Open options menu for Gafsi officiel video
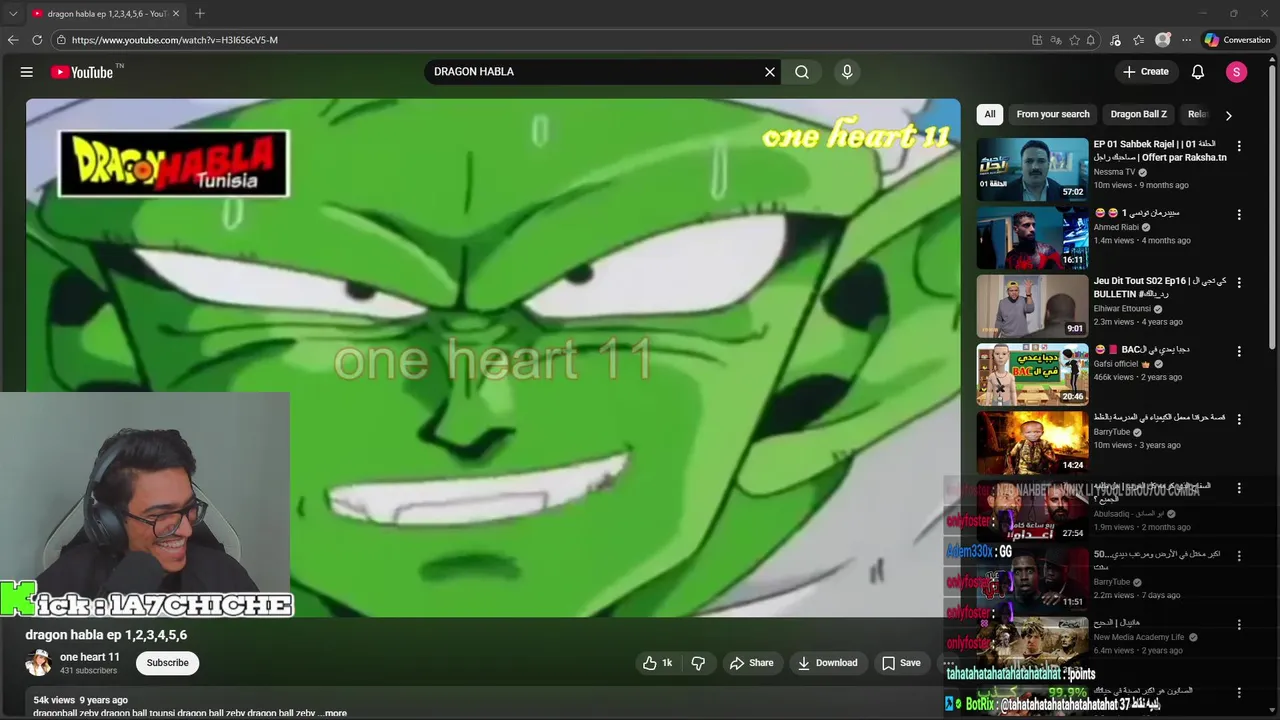Screen dimensions: 1280x720 [x=1239, y=351]
